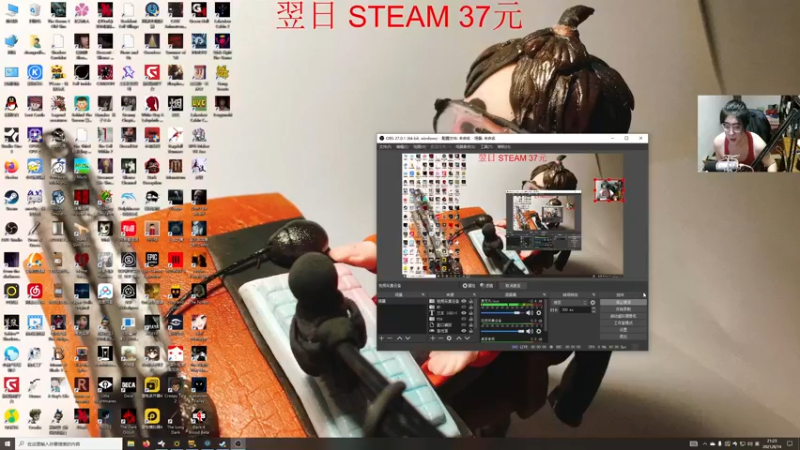800x450 pixels.
Task: Click the Windows Start button
Action: 7,443
